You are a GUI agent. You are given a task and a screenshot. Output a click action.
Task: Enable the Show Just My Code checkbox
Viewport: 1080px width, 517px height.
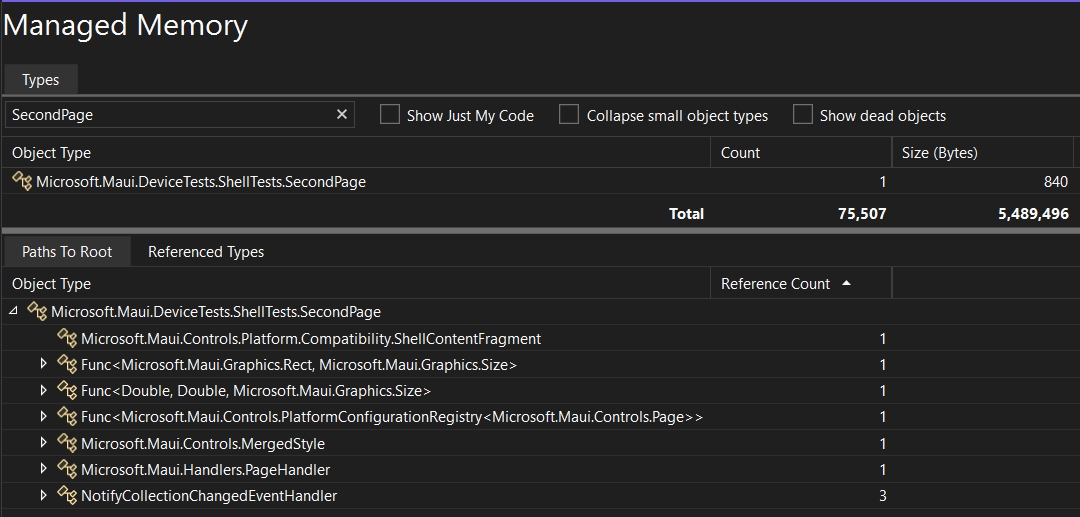390,115
